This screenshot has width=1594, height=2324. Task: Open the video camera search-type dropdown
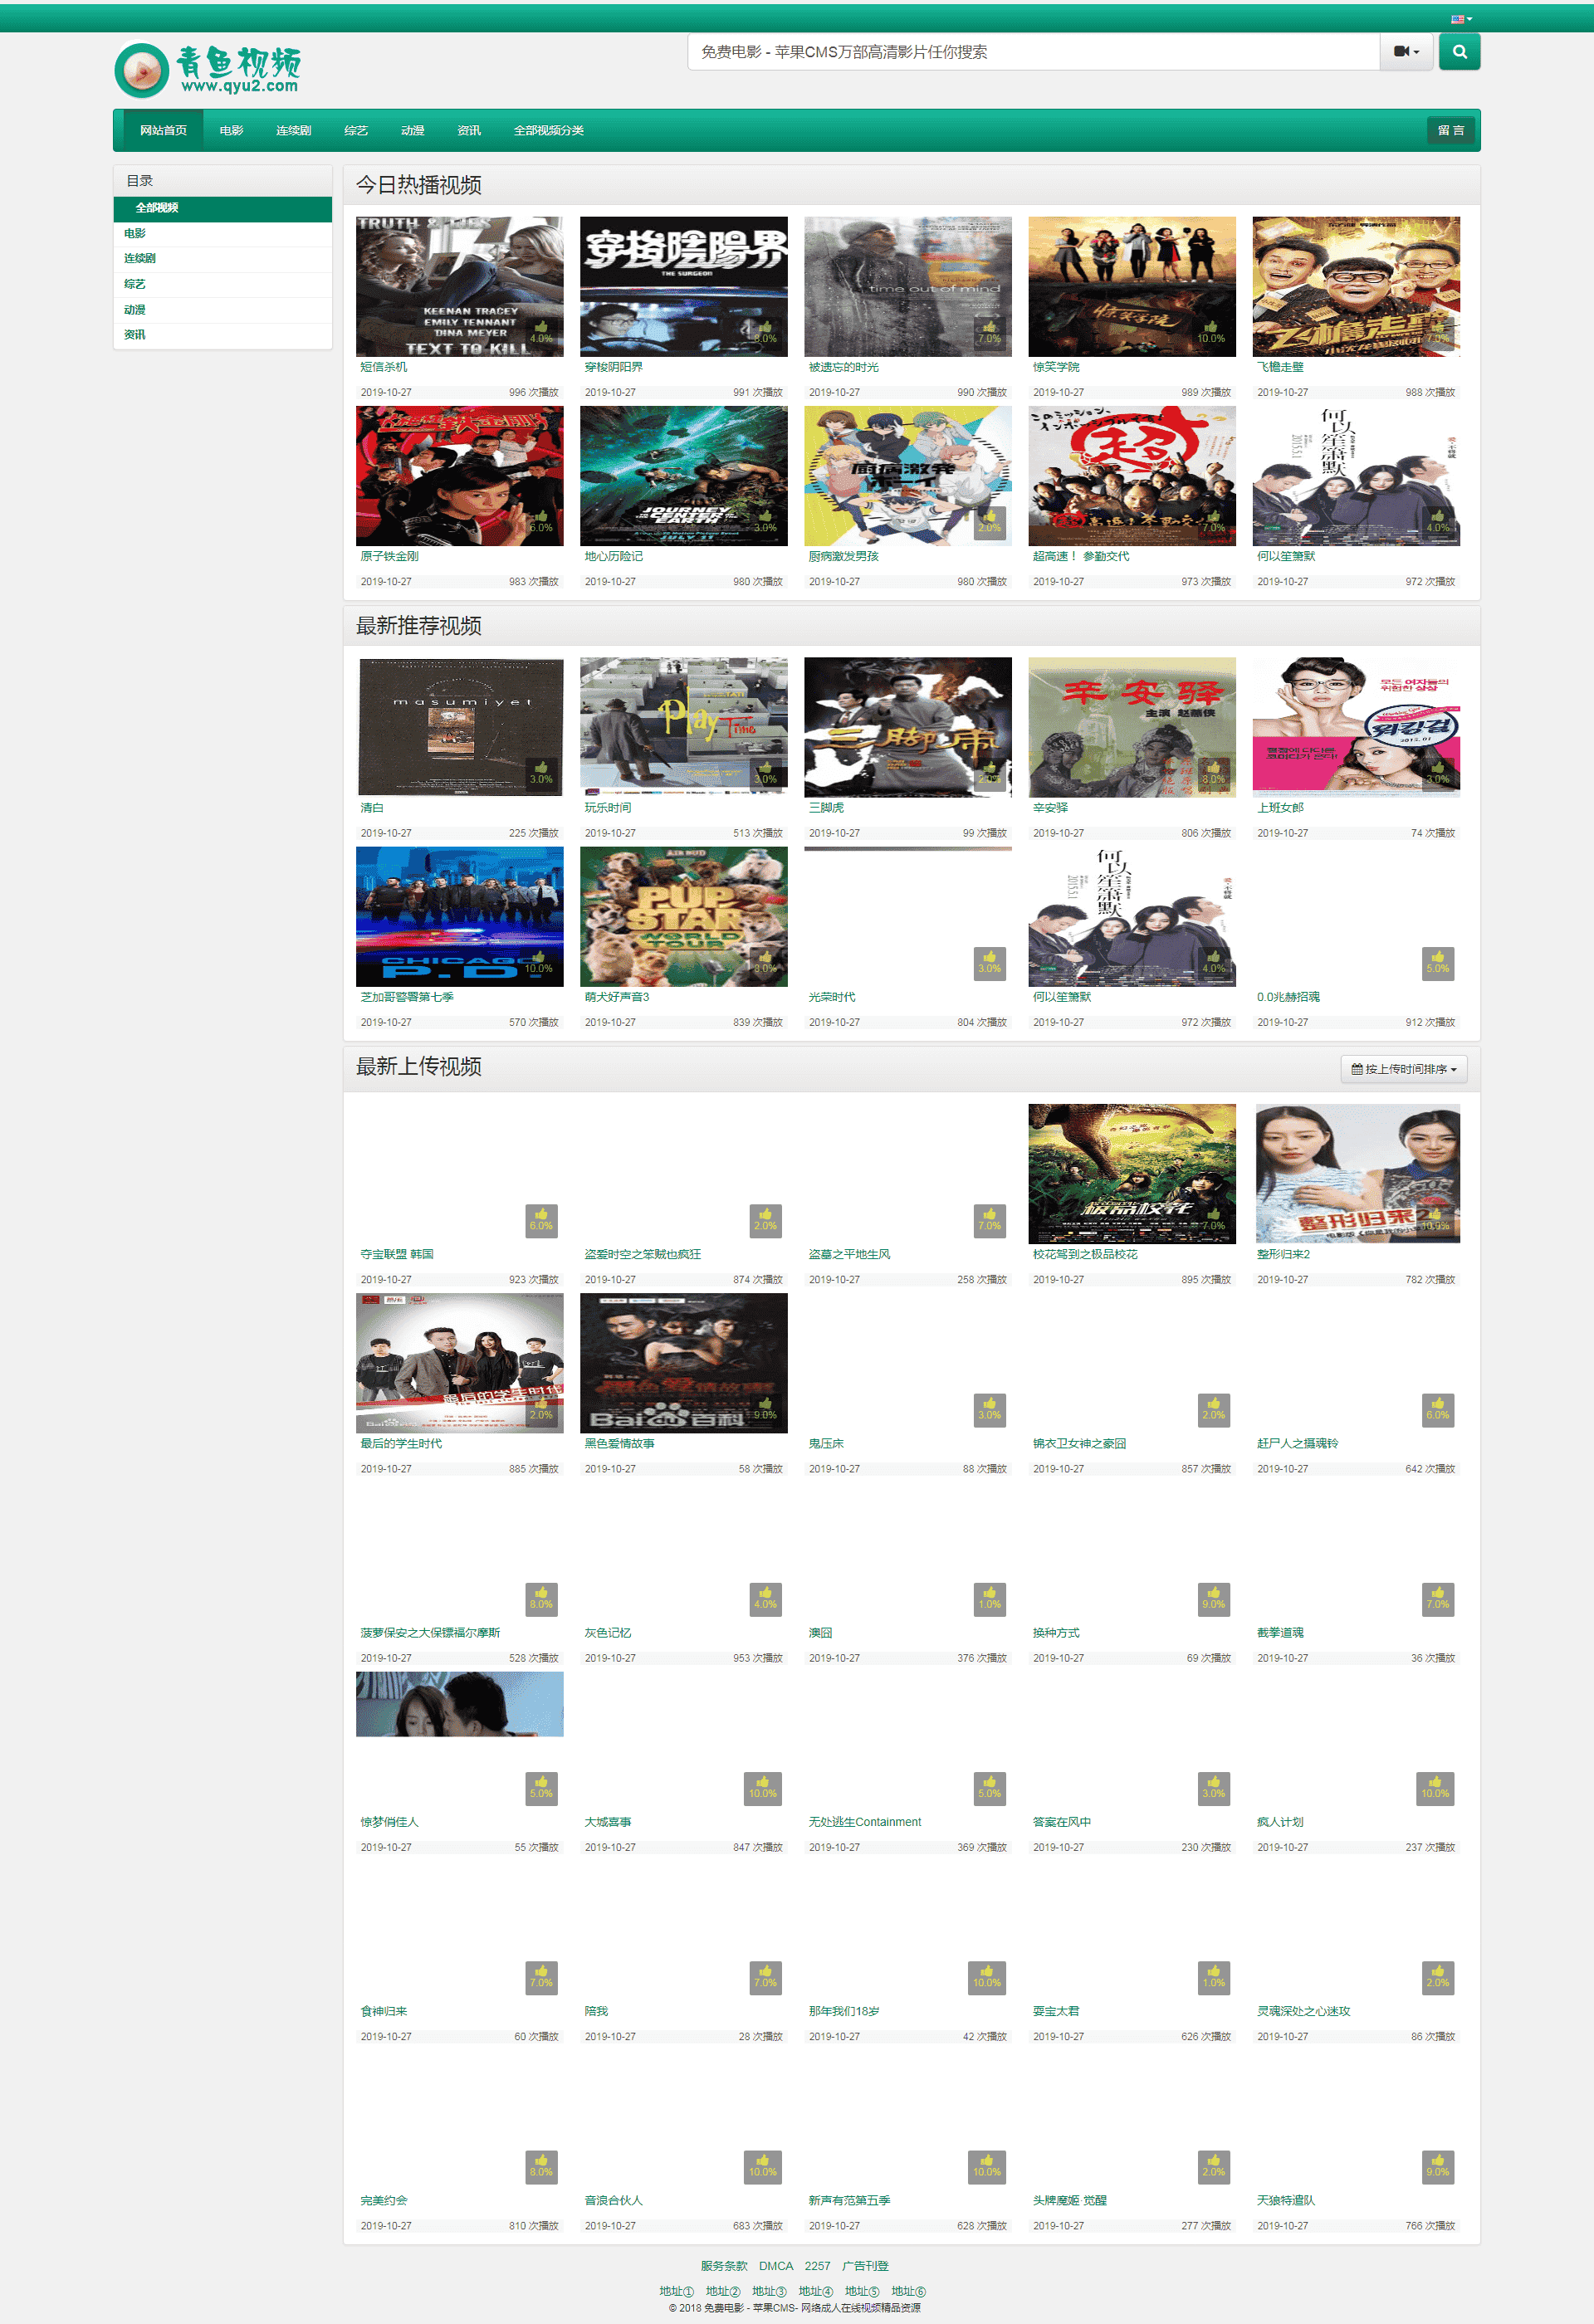[1406, 52]
